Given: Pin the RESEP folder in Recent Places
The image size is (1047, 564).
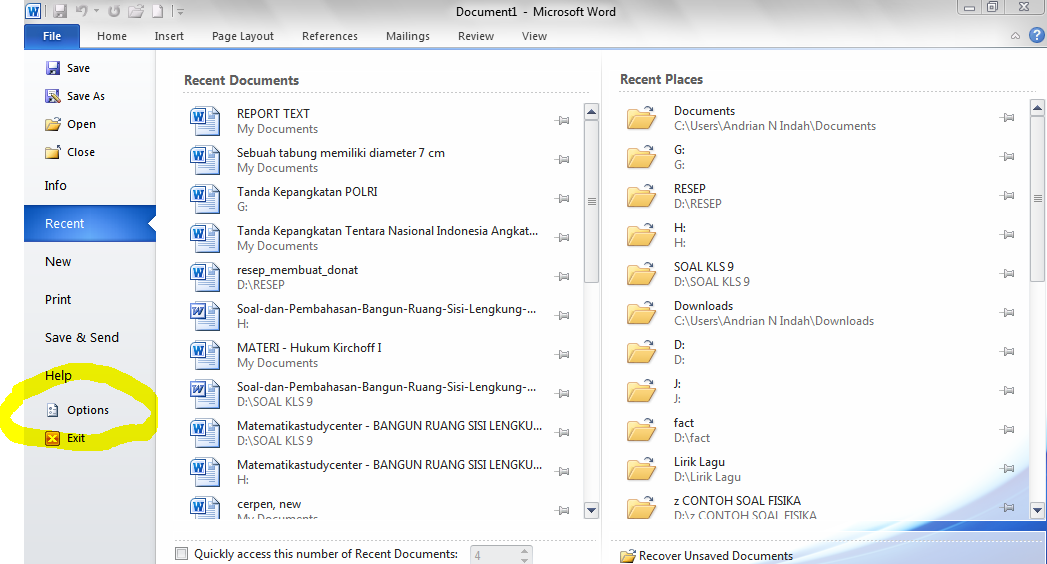Looking at the screenshot, I should tap(1007, 196).
